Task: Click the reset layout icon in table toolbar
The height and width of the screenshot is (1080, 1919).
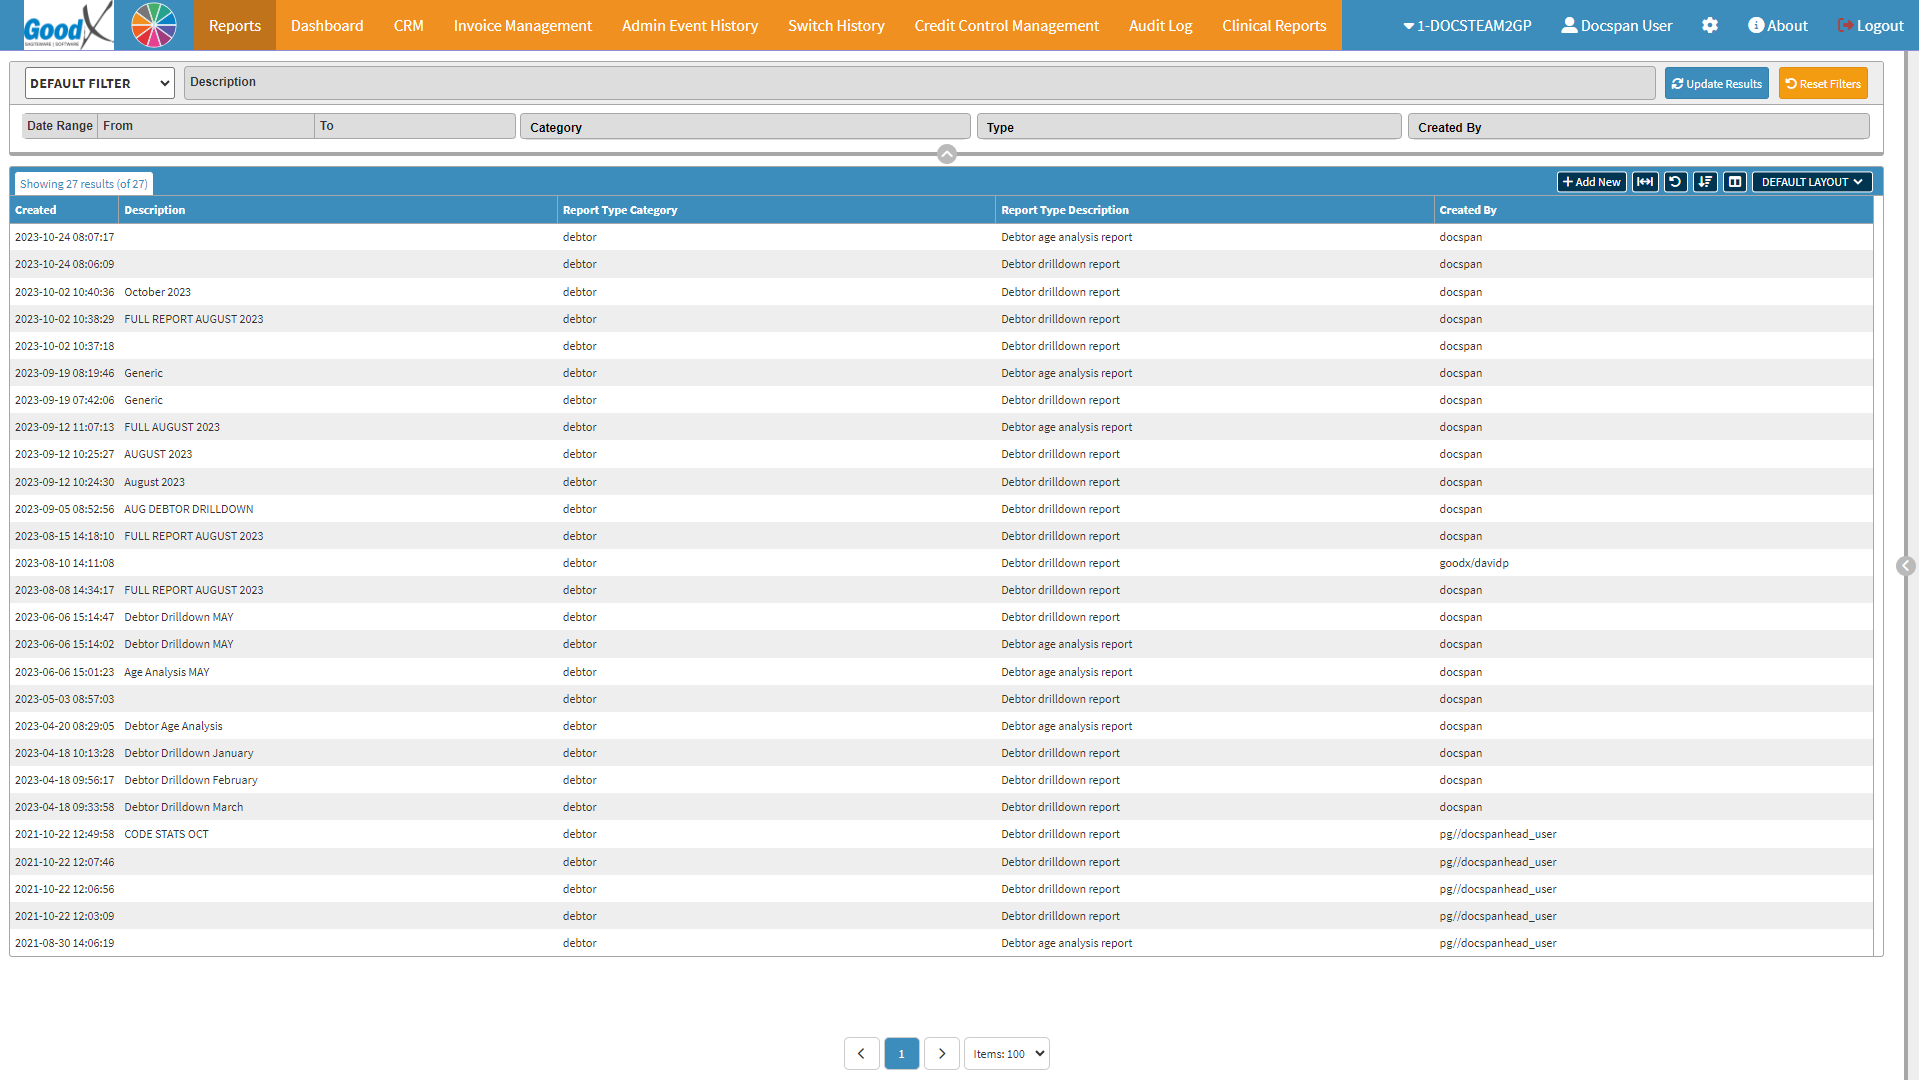Action: coord(1675,182)
